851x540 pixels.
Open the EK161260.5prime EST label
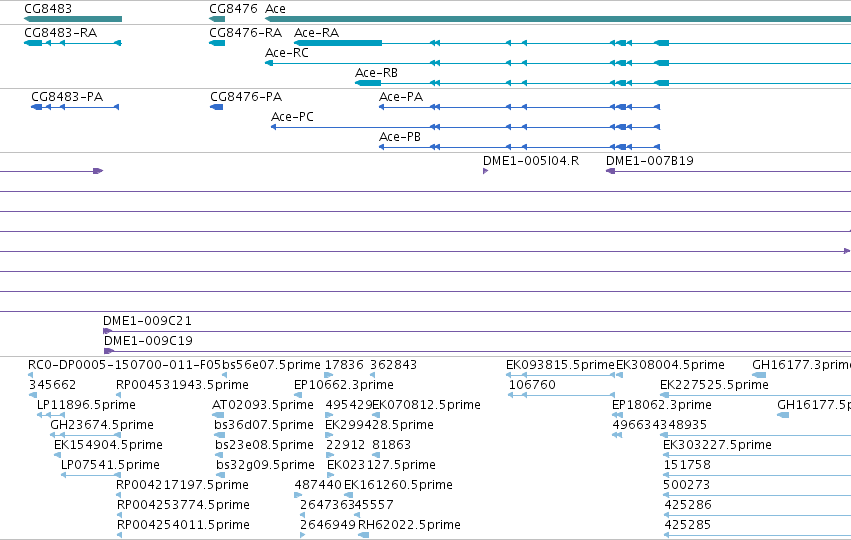[398, 485]
